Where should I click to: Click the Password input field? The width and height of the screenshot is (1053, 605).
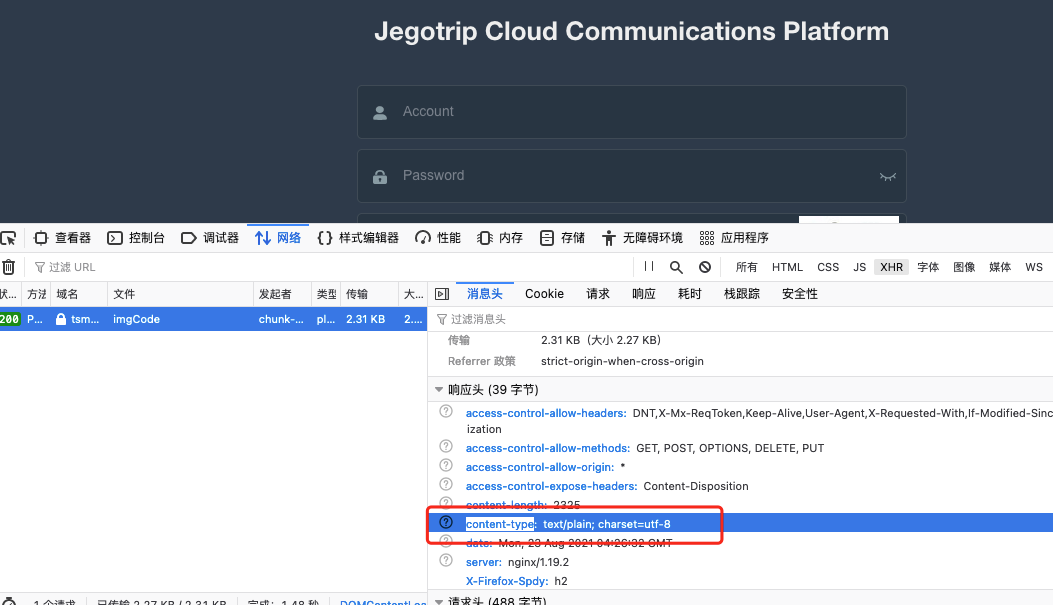(x=632, y=176)
